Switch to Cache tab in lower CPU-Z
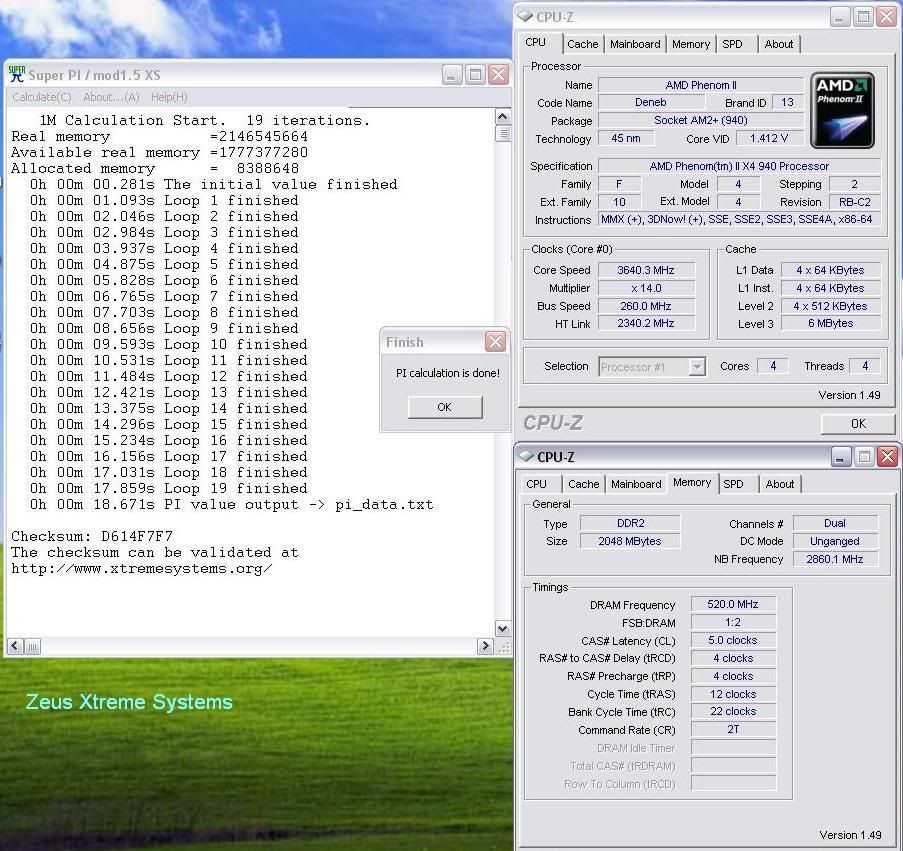This screenshot has width=903, height=851. pos(583,484)
